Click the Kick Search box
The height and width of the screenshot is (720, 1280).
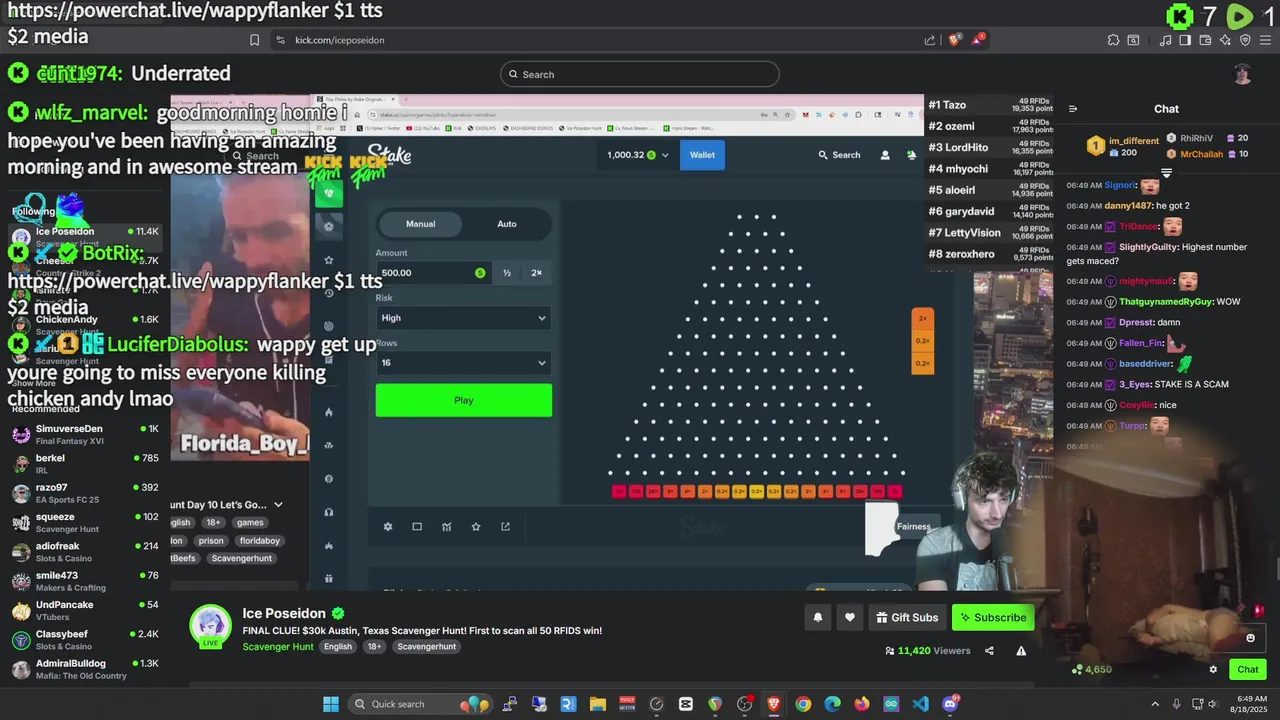[x=640, y=74]
